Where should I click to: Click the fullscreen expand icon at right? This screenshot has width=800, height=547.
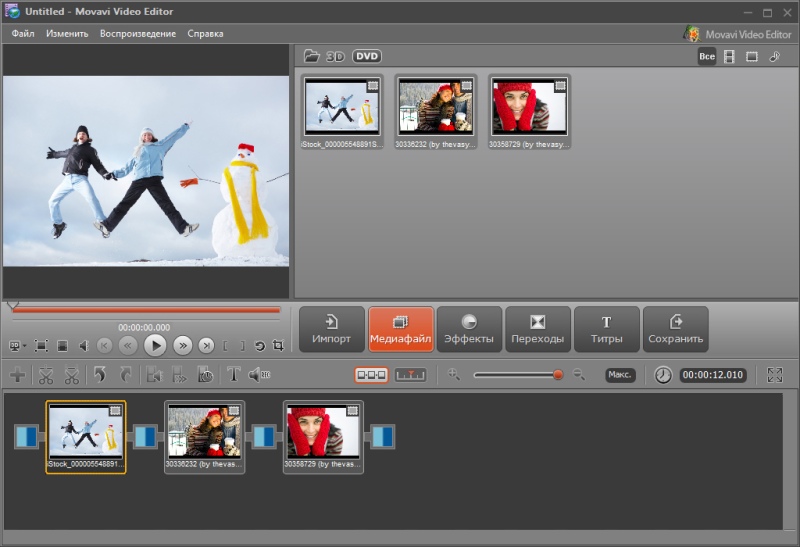[774, 375]
